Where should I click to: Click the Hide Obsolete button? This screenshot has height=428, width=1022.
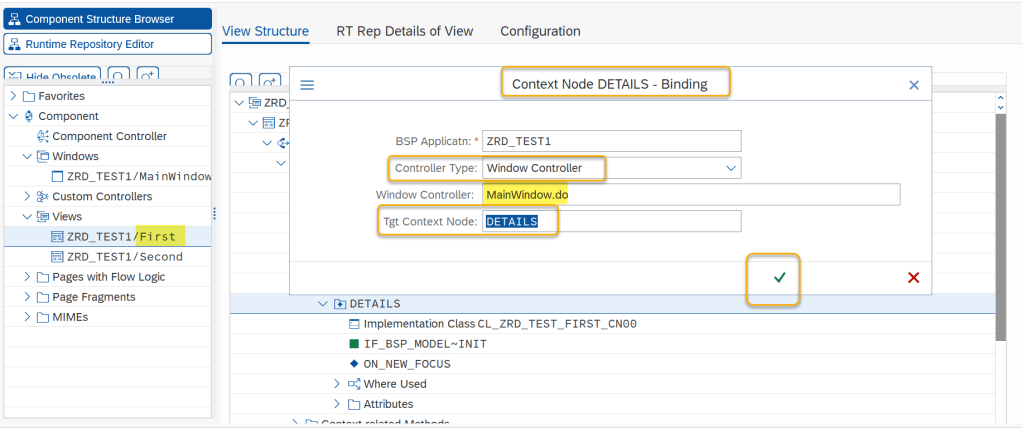52,76
